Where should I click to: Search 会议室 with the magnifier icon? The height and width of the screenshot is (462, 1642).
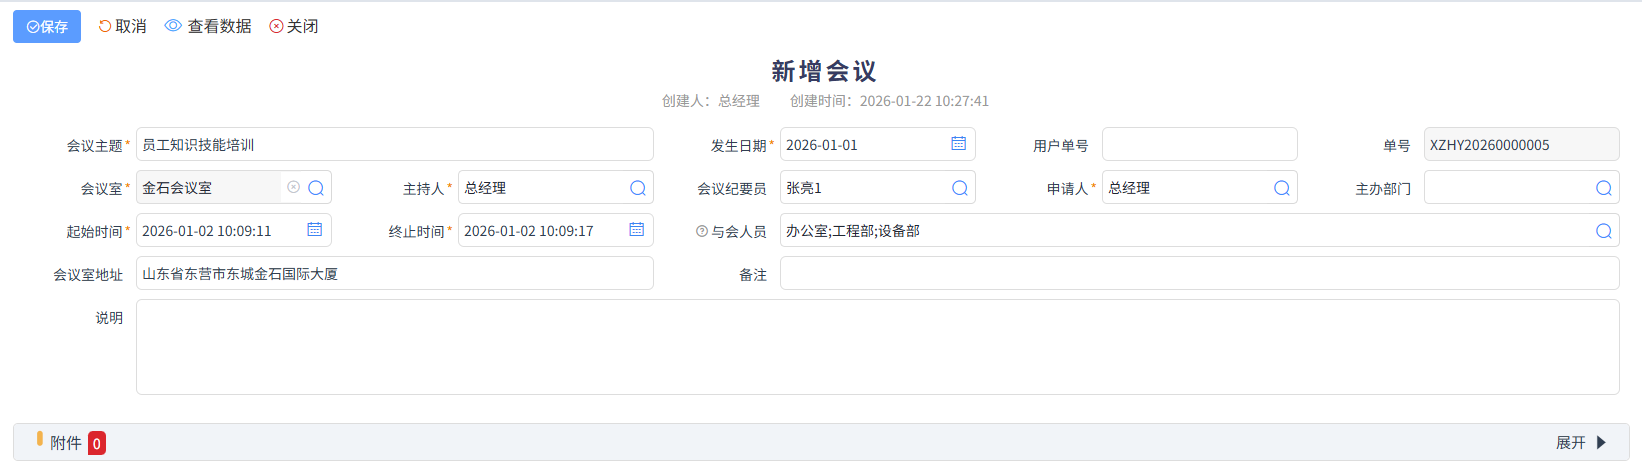[x=316, y=188]
